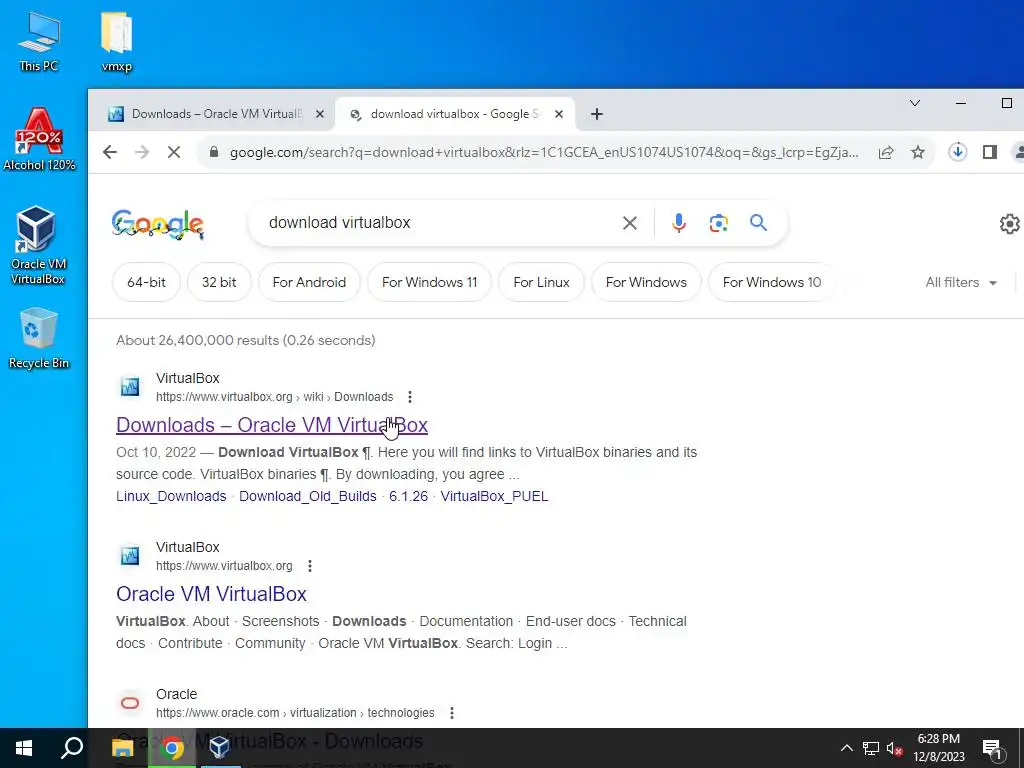Click the www.oracle.com virtualization breadcrumb
Viewport: 1024px width, 768px height.
tap(295, 712)
